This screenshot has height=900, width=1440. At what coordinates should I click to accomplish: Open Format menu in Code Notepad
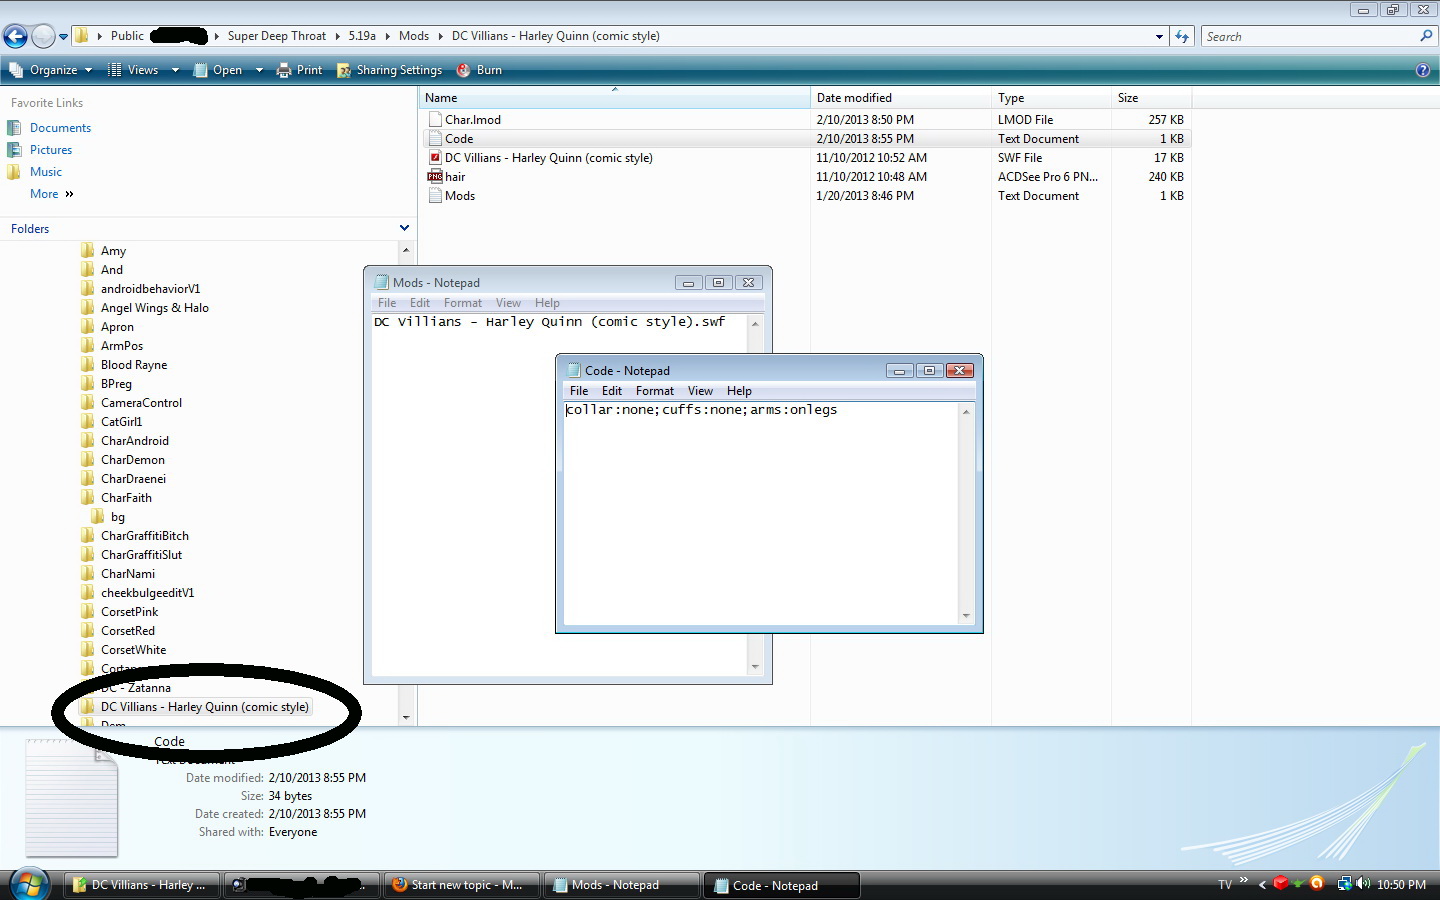[654, 391]
